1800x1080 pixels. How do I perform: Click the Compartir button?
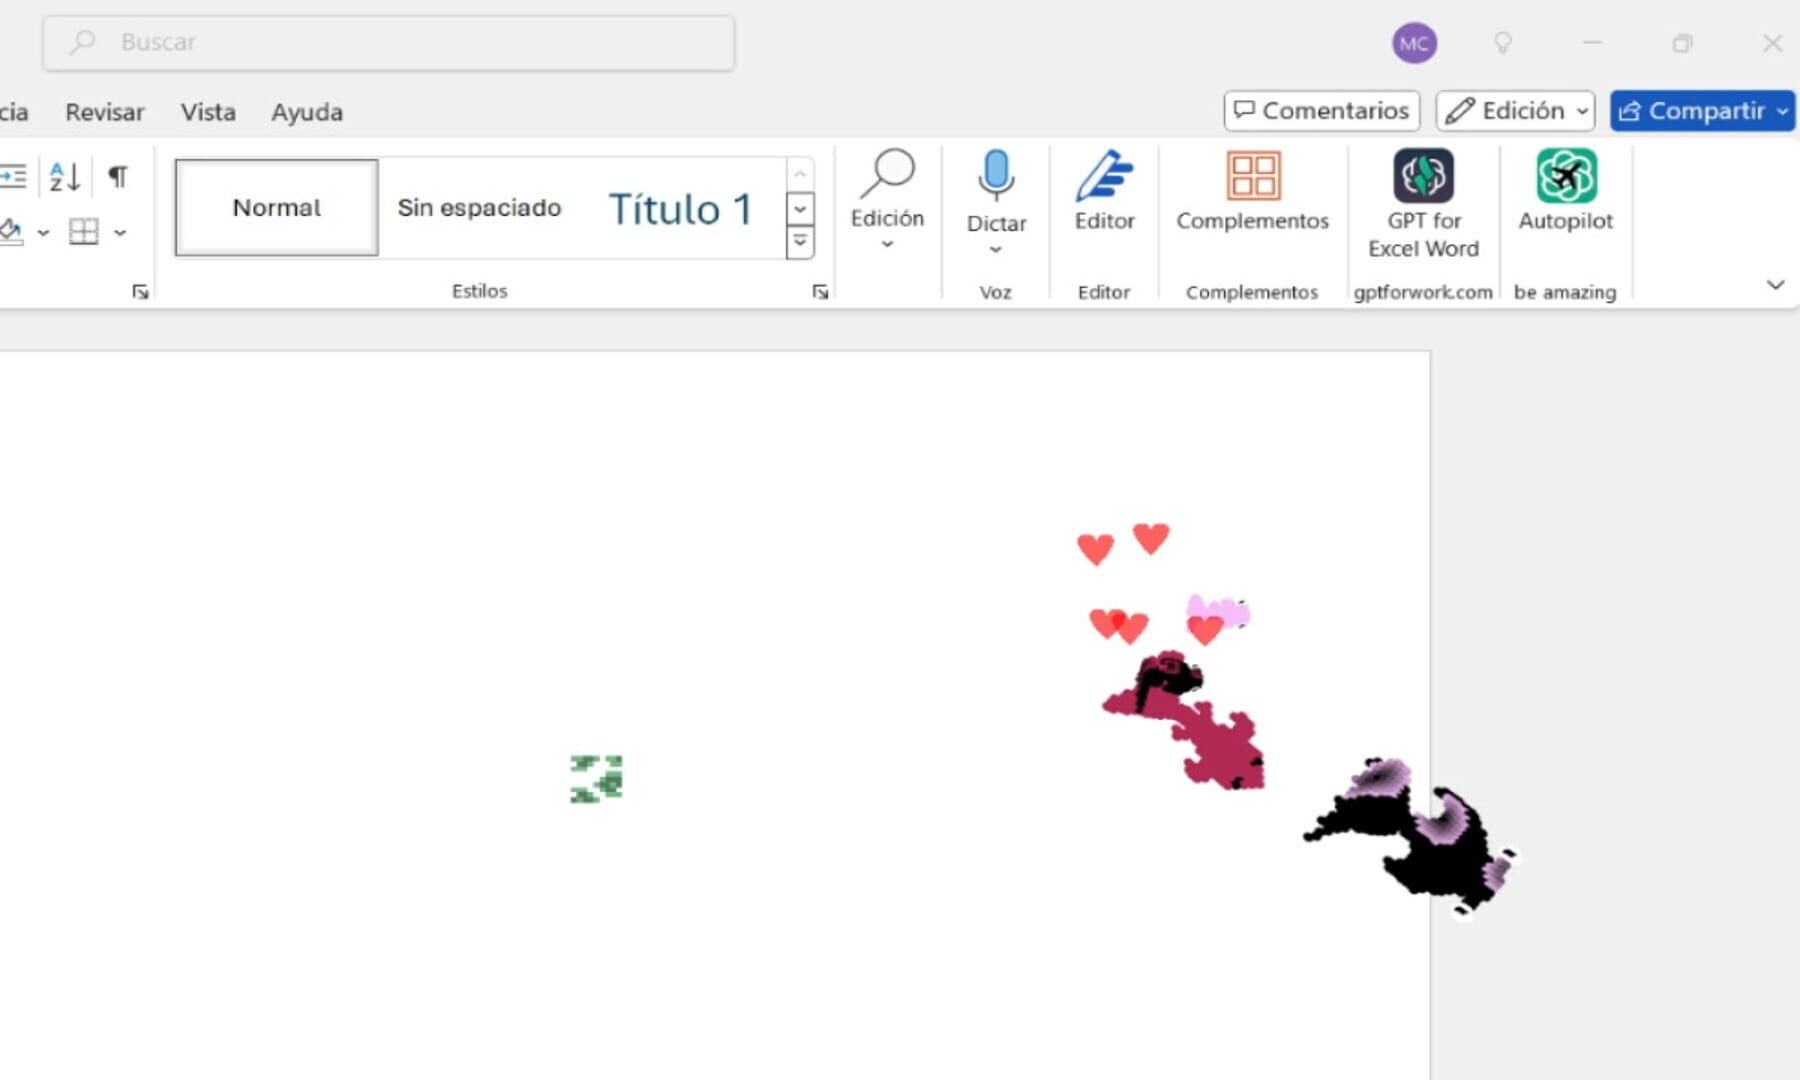(1700, 111)
